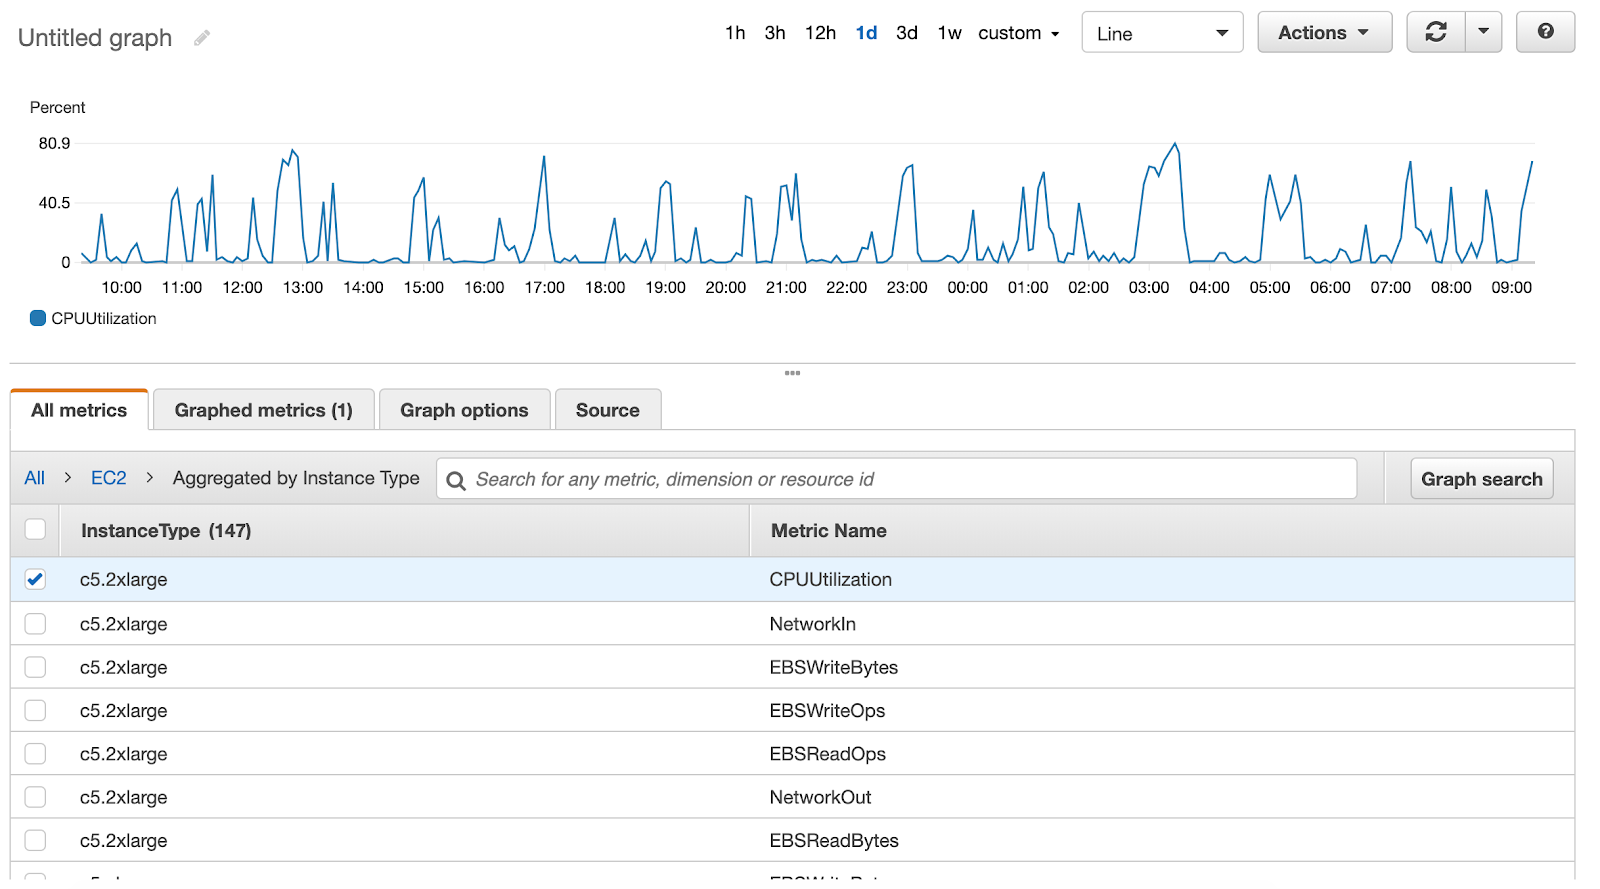1600x889 pixels.
Task: Edit graph title with the pencil icon
Action: point(202,38)
